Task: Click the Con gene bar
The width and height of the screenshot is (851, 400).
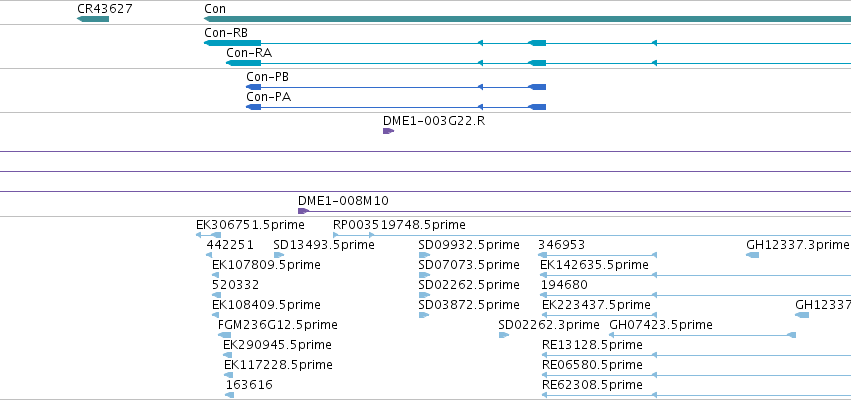Action: (x=528, y=19)
